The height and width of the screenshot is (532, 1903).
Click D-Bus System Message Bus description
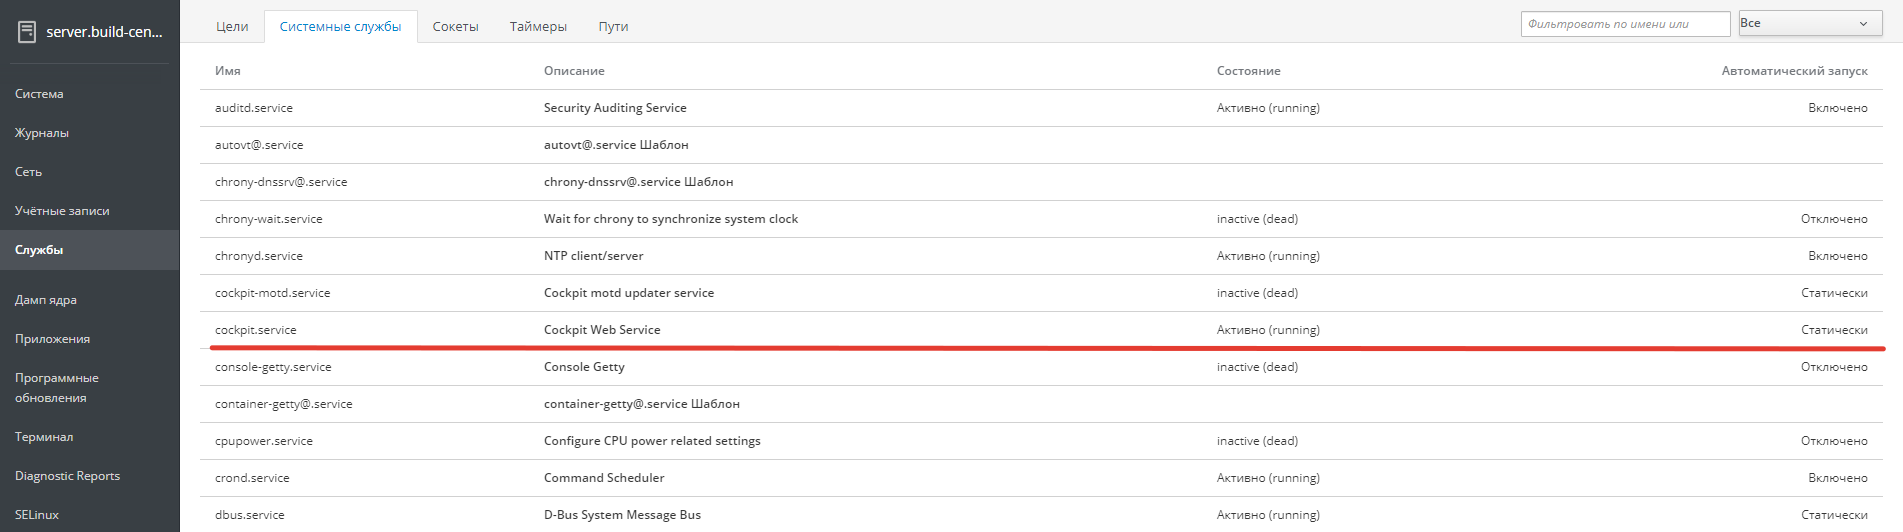[x=622, y=515]
